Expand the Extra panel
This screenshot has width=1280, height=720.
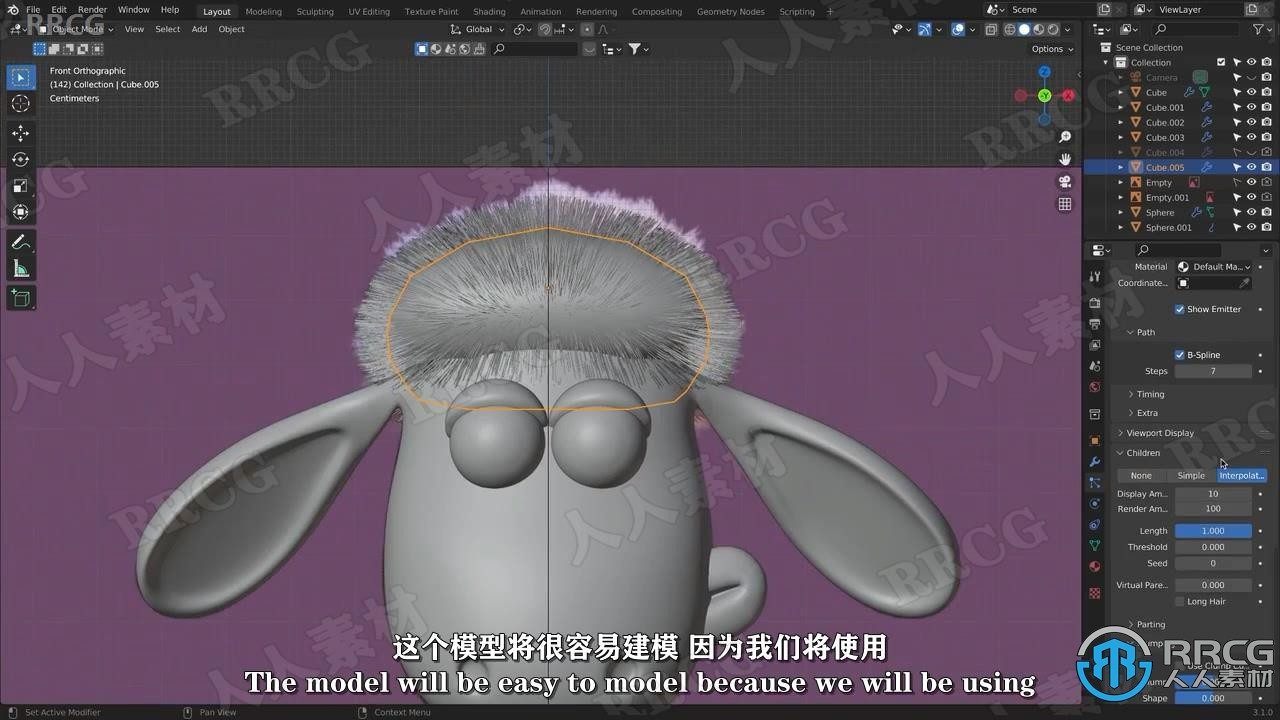point(1147,413)
